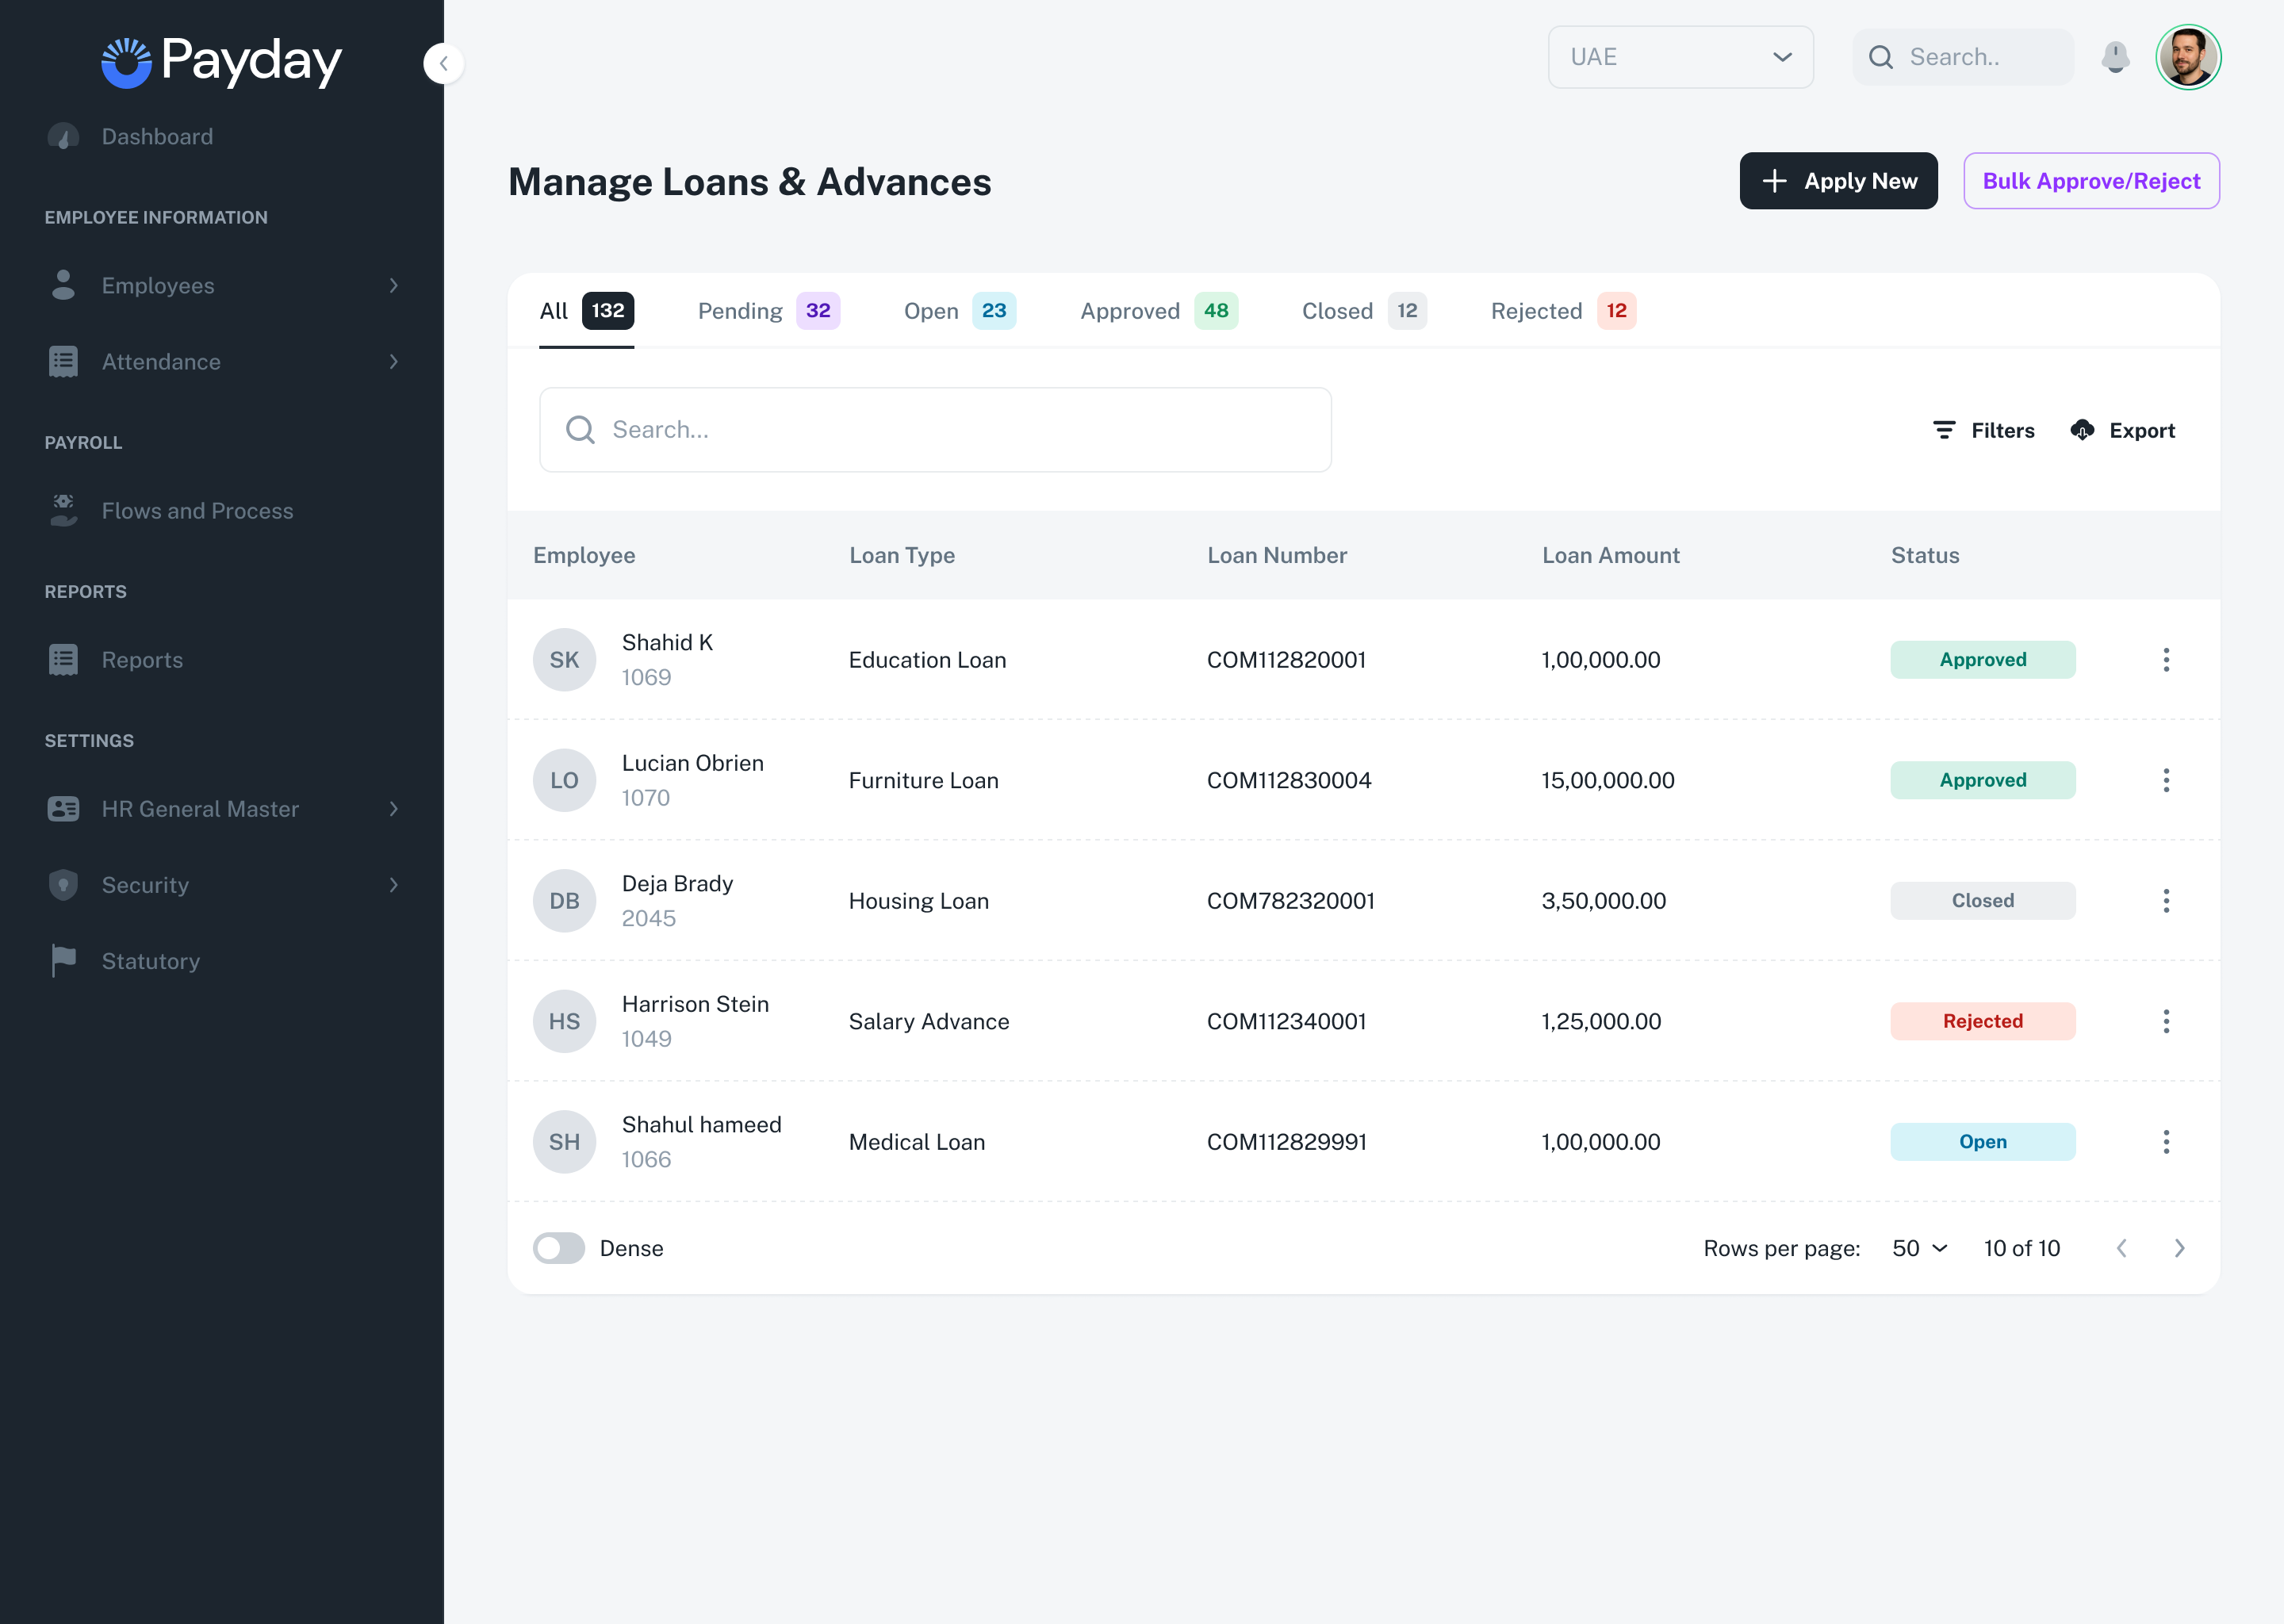Open the UAE country dropdown
This screenshot has width=2284, height=1624.
click(x=1680, y=57)
